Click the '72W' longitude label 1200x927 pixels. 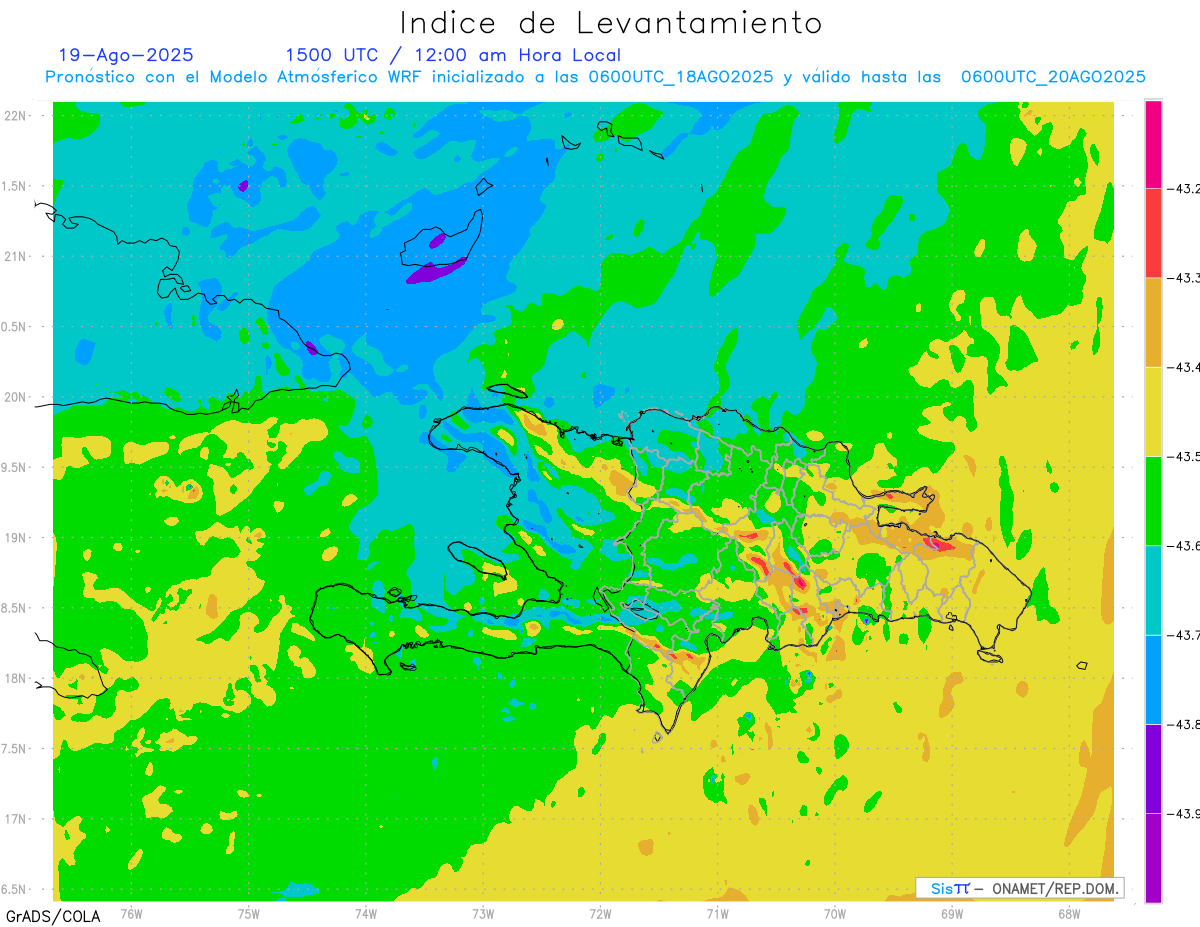600,913
